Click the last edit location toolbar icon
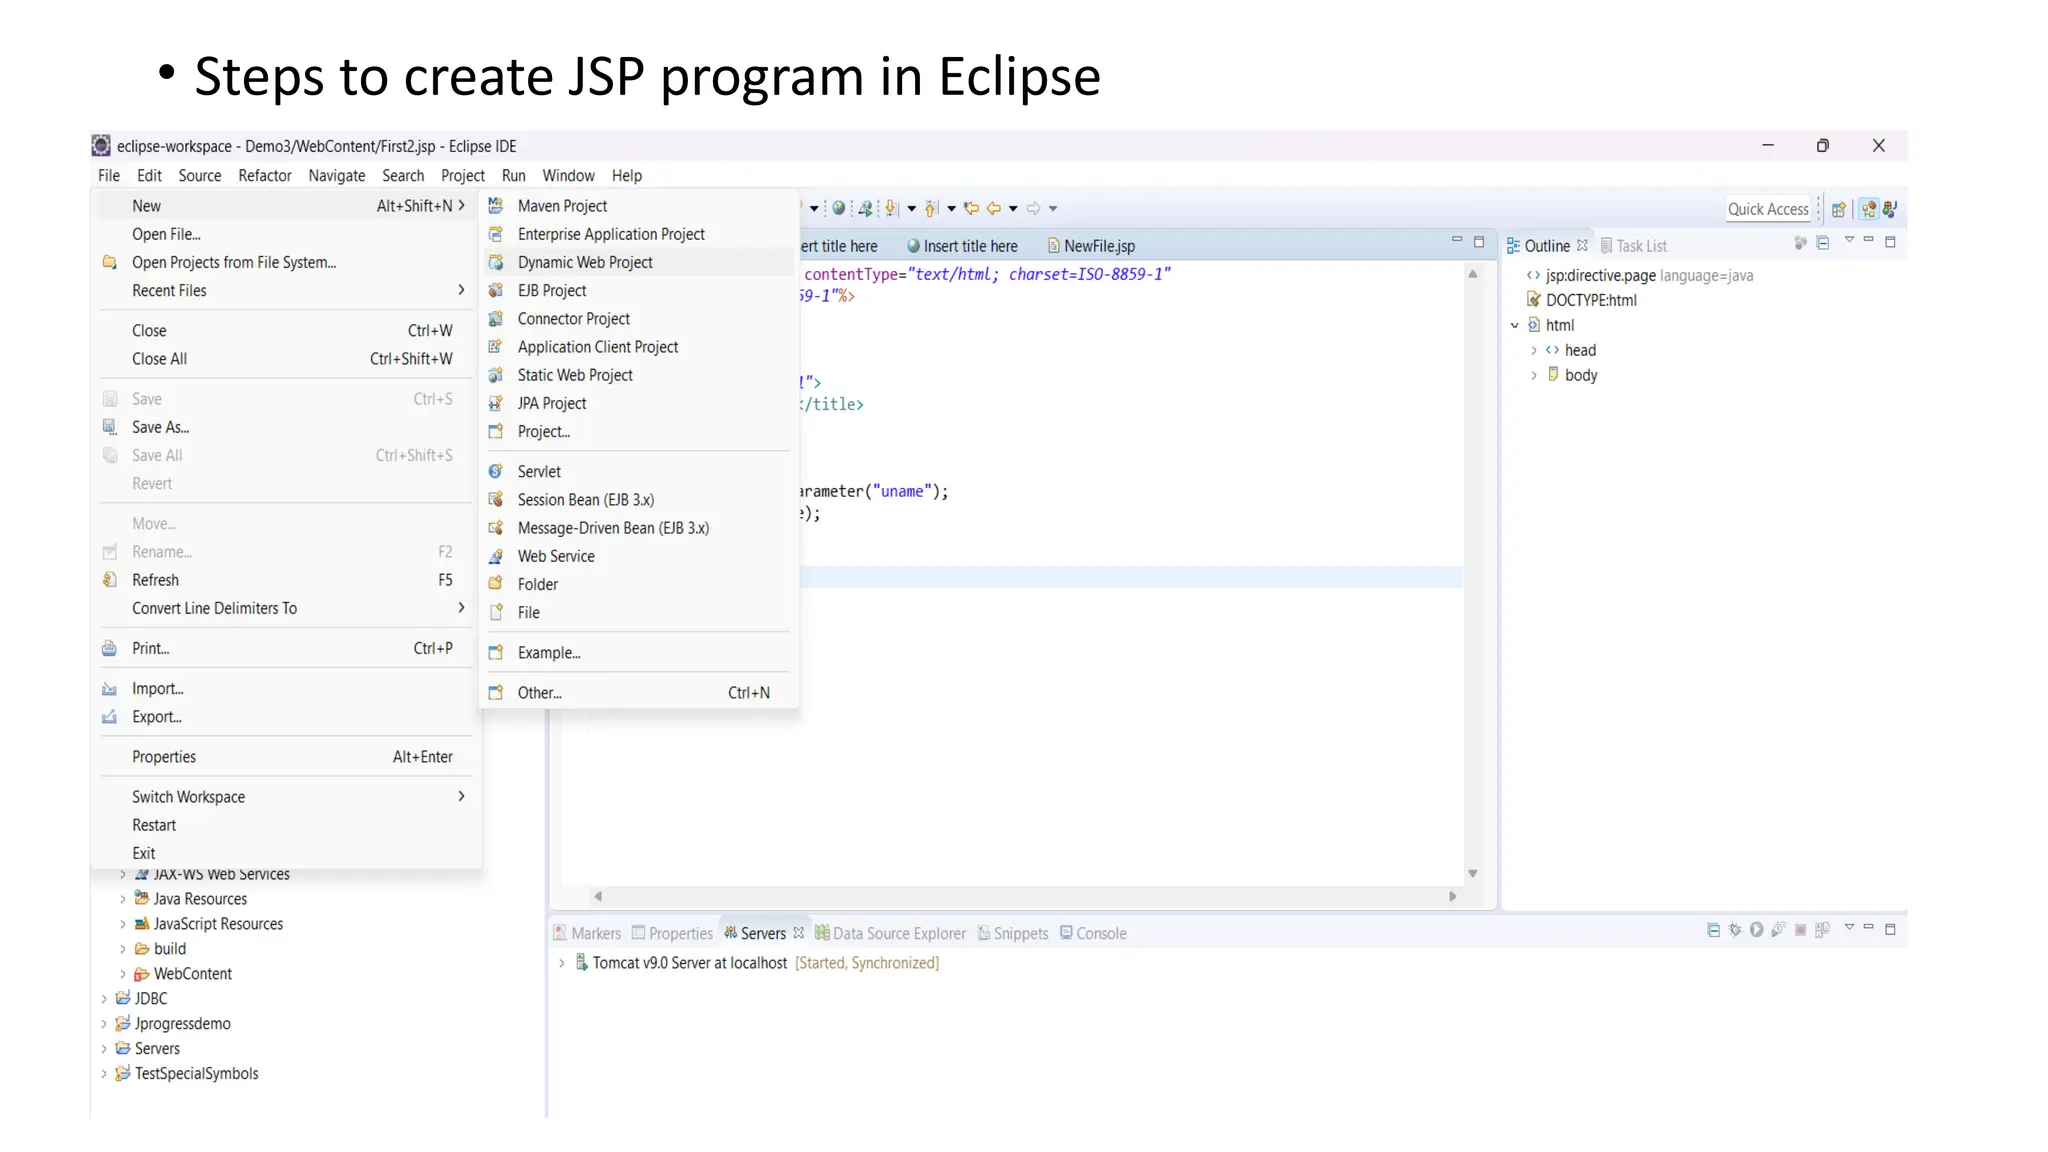The image size is (2048, 1152). click(x=971, y=208)
